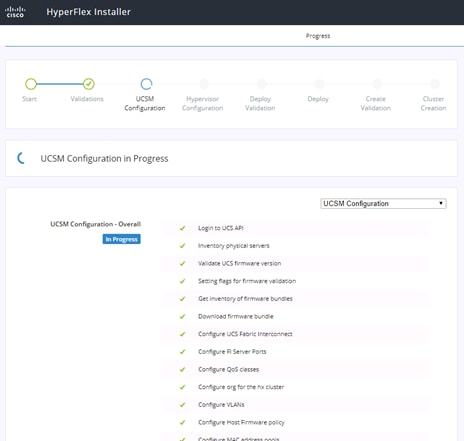Screen dimensions: 464x441
Task: Click the Hypervisor Configuration step circle
Action: pyautogui.click(x=204, y=84)
